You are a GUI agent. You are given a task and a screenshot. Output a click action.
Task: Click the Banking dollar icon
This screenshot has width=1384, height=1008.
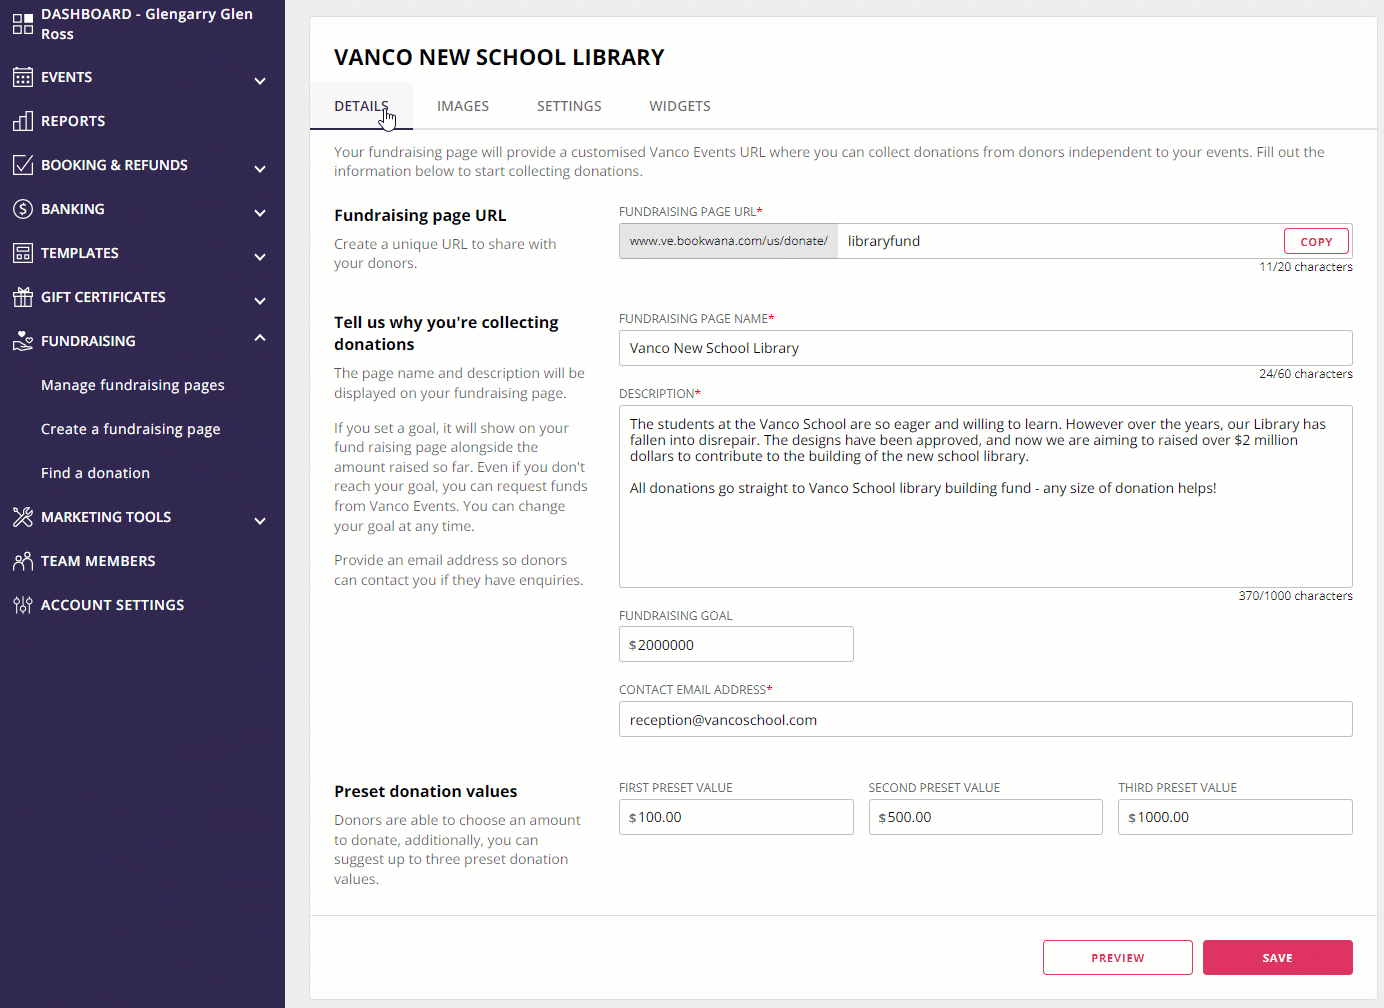(x=22, y=209)
